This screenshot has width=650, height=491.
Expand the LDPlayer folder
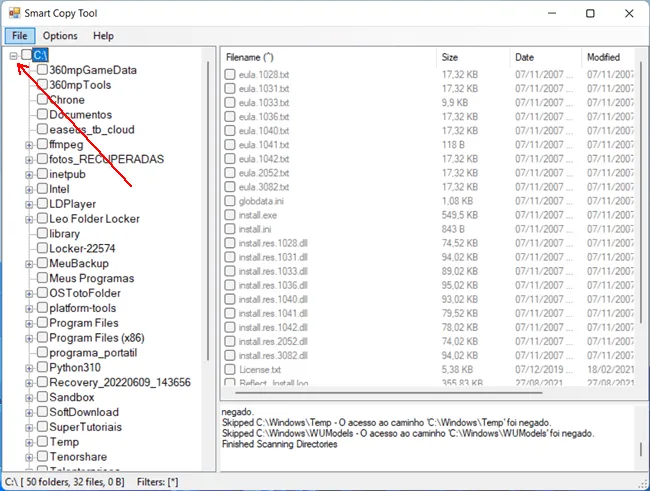click(x=29, y=204)
